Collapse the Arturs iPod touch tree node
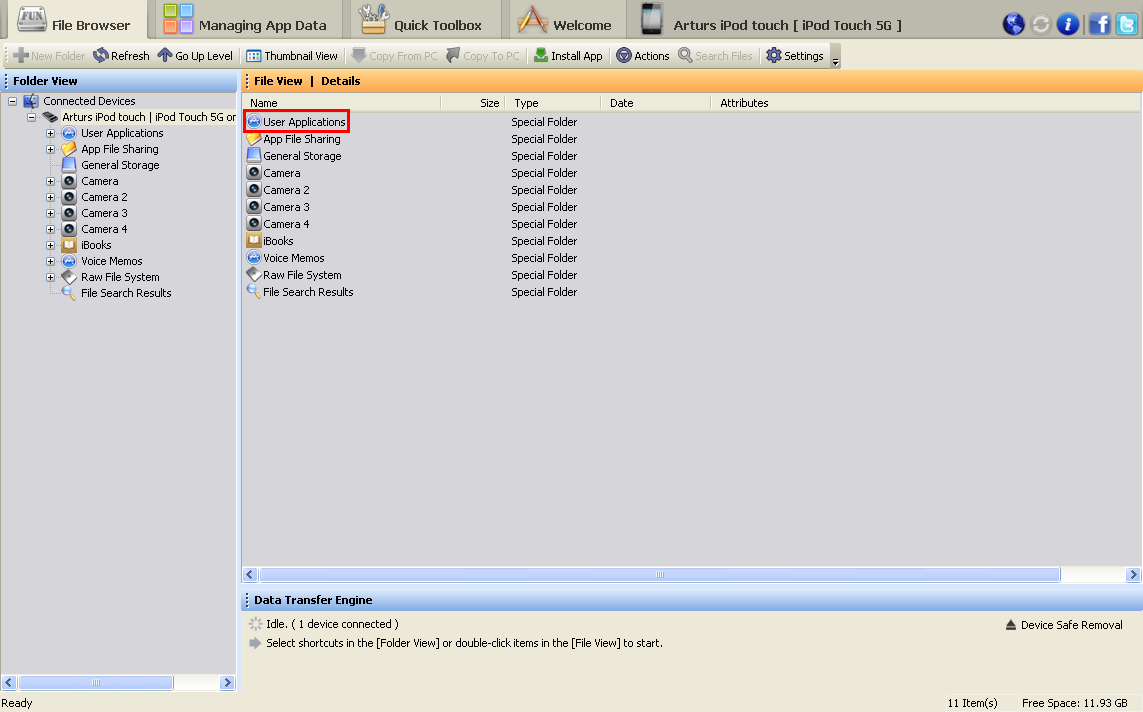This screenshot has width=1143, height=712. [x=31, y=117]
